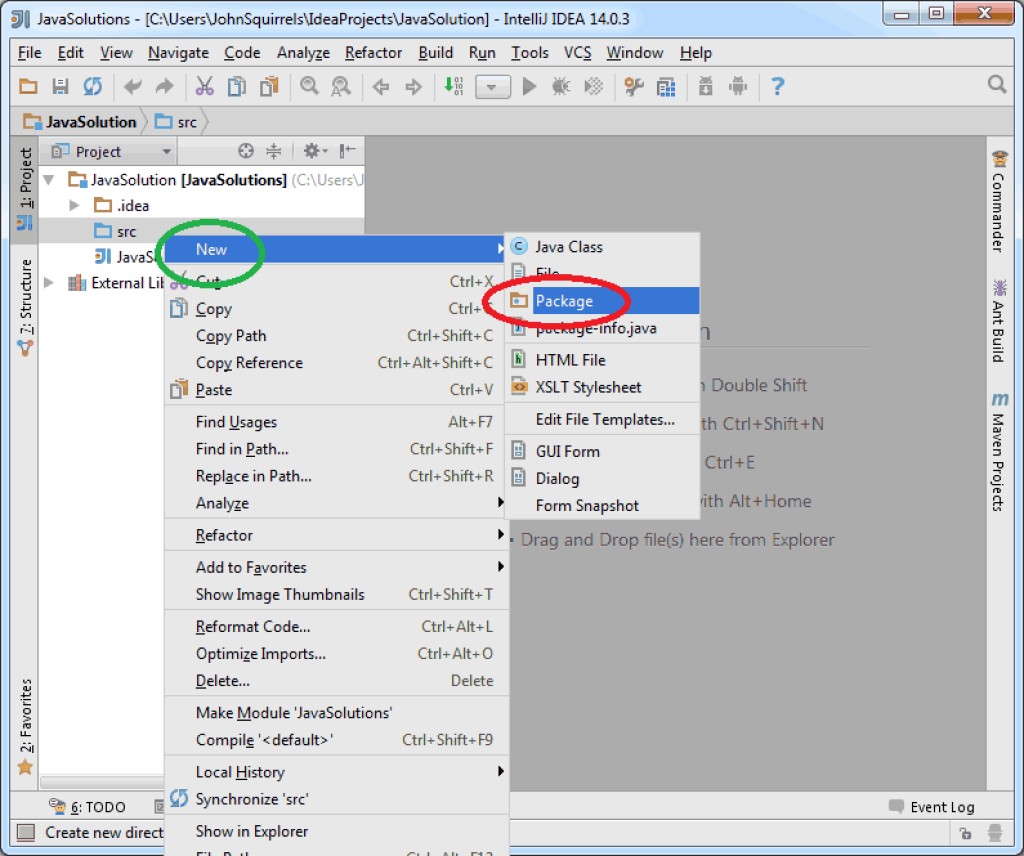Image resolution: width=1024 pixels, height=856 pixels.
Task: Choose Java Class from the New submenu
Action: coord(568,247)
